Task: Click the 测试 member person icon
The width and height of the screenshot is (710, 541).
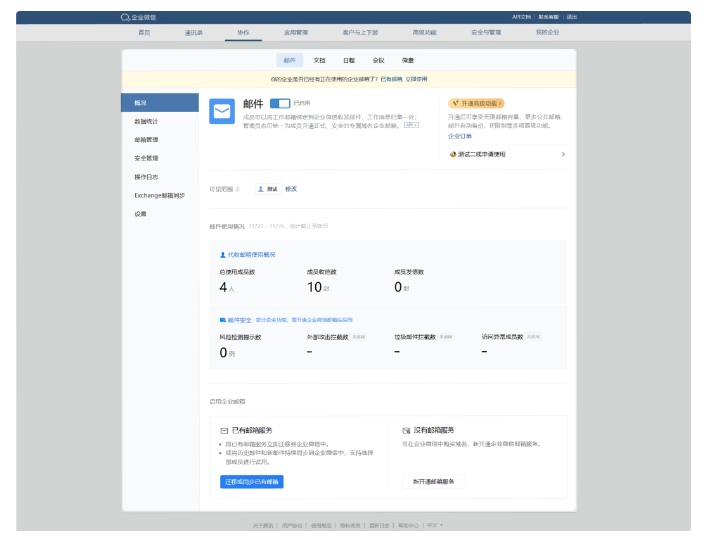Action: pyautogui.click(x=261, y=188)
